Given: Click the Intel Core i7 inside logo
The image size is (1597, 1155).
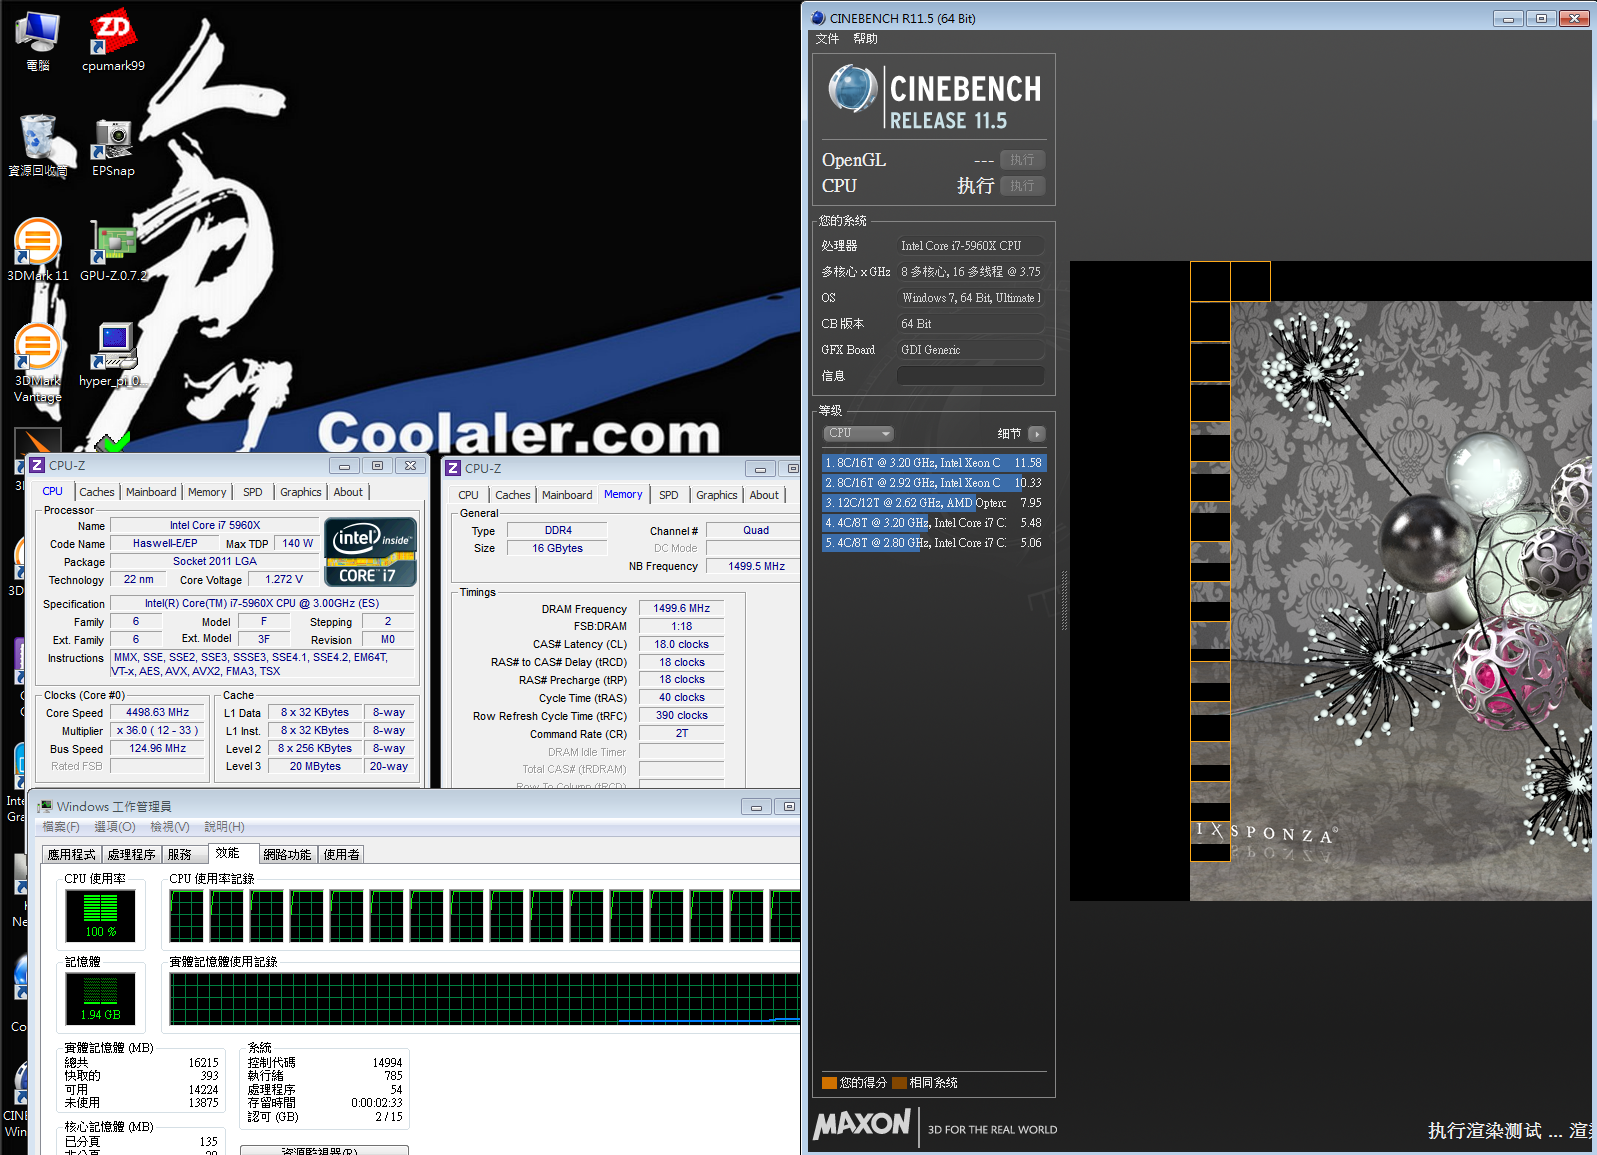Looking at the screenshot, I should (x=370, y=551).
